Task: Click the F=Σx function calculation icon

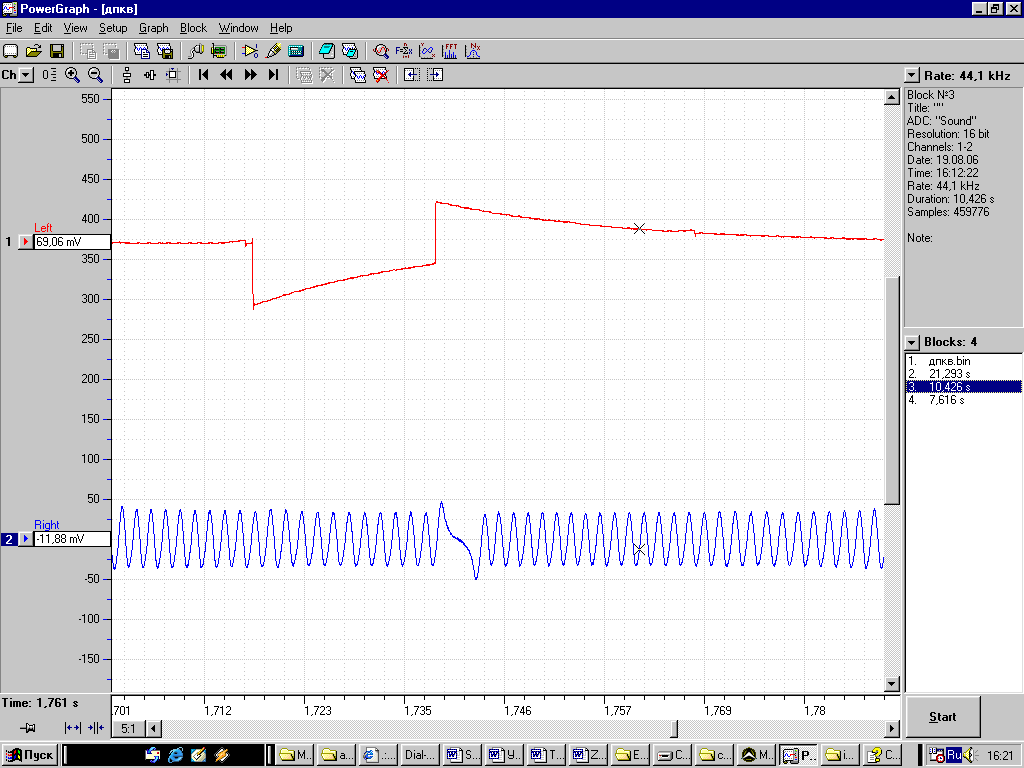Action: pos(404,51)
